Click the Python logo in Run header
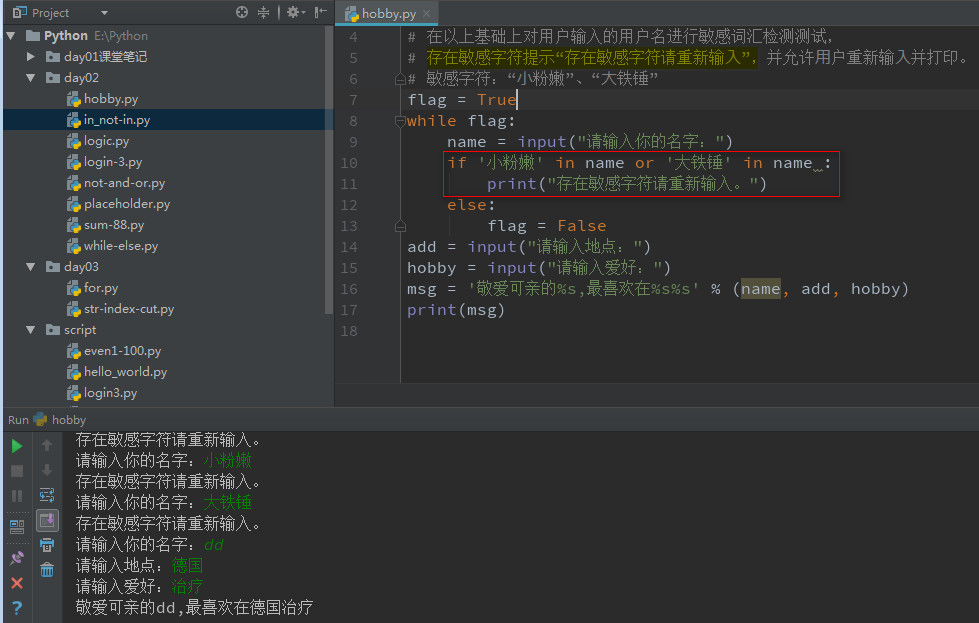 pos(40,419)
